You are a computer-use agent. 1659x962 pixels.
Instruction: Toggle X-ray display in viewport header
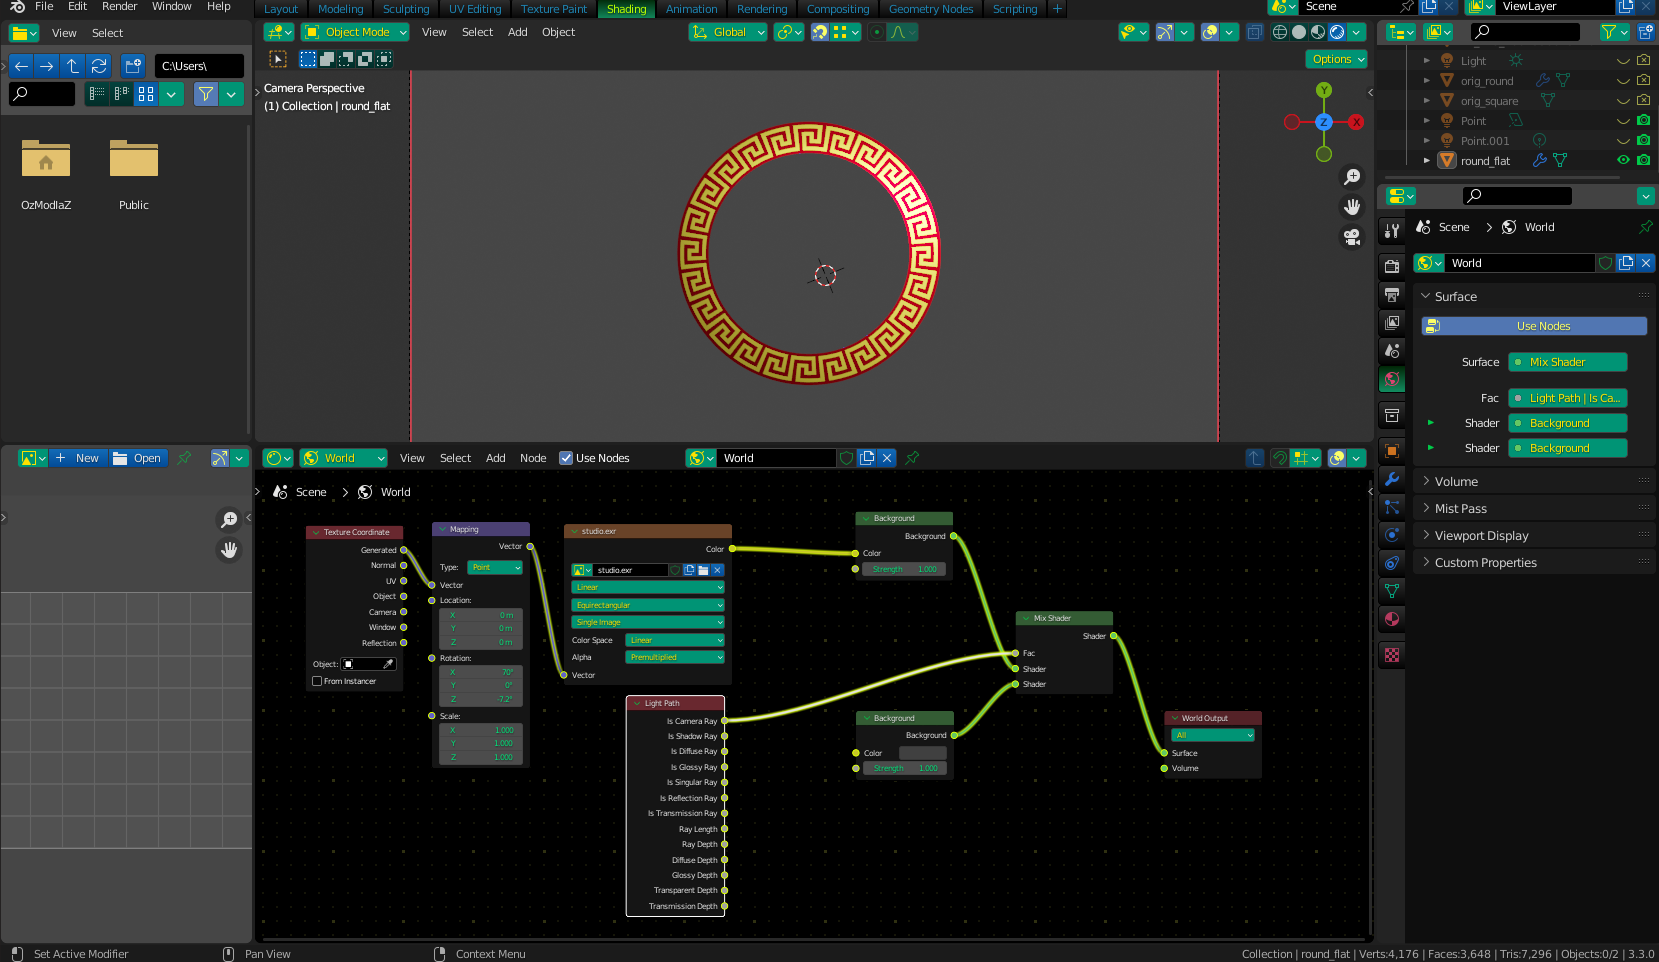1255,32
